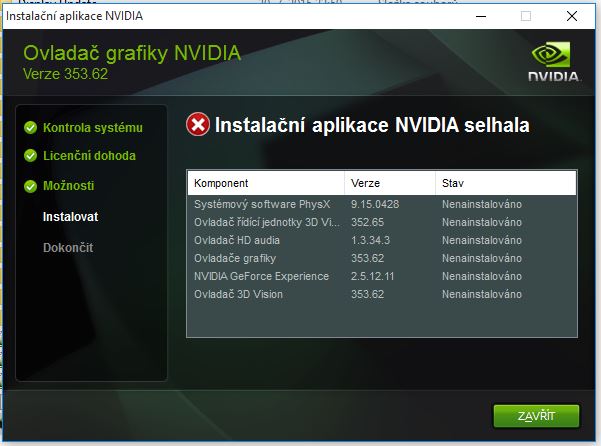Screen dimensions: 601x446
Task: Click version 9.15.0428 cell
Action: [375, 204]
